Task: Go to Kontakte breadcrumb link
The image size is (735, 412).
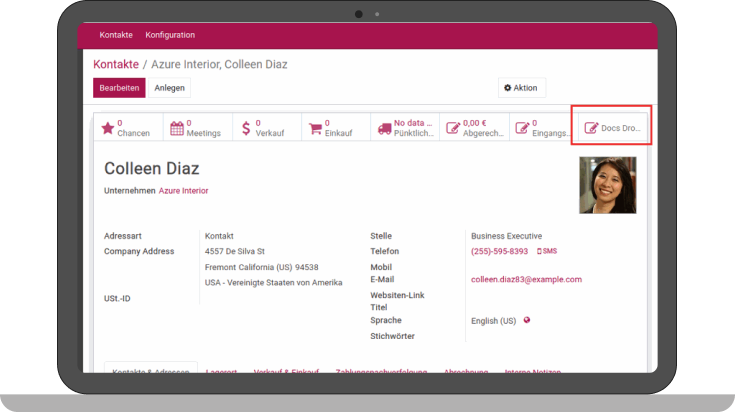Action: (116, 64)
